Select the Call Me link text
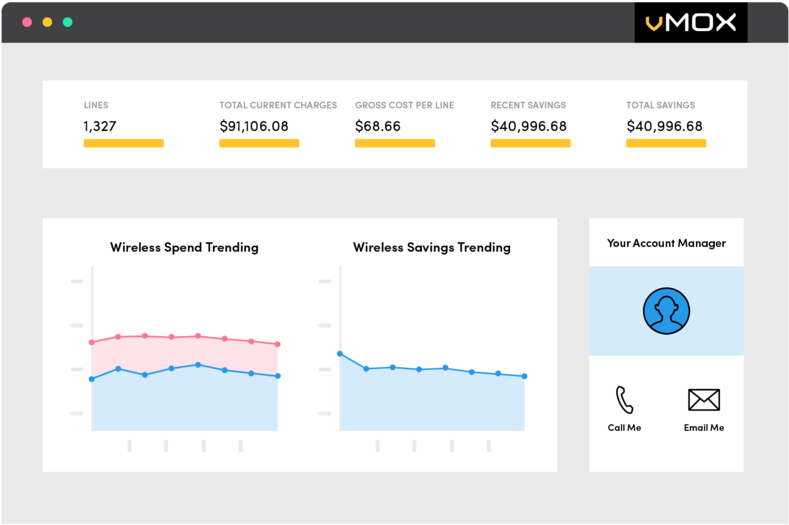 click(x=624, y=428)
